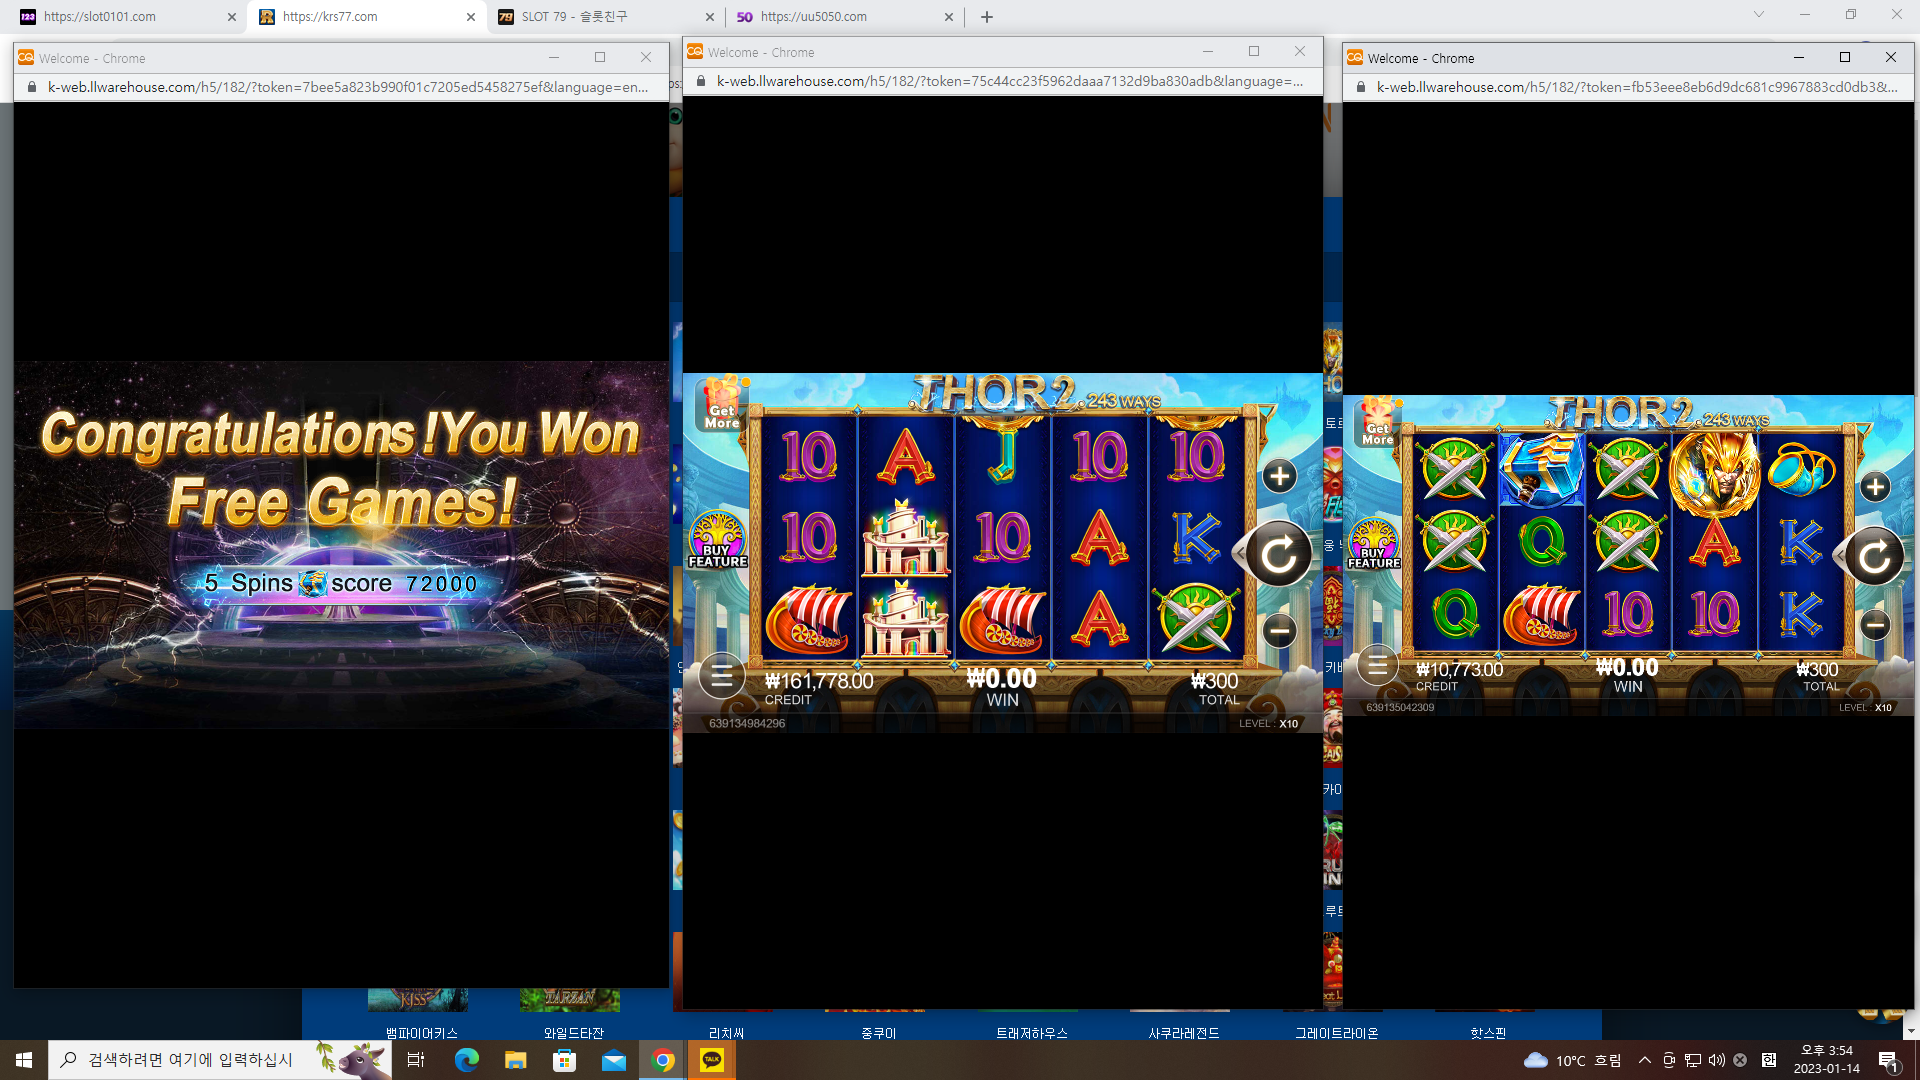Viewport: 1920px width, 1080px height.
Task: Click the middle popup window URL
Action: coord(1010,81)
